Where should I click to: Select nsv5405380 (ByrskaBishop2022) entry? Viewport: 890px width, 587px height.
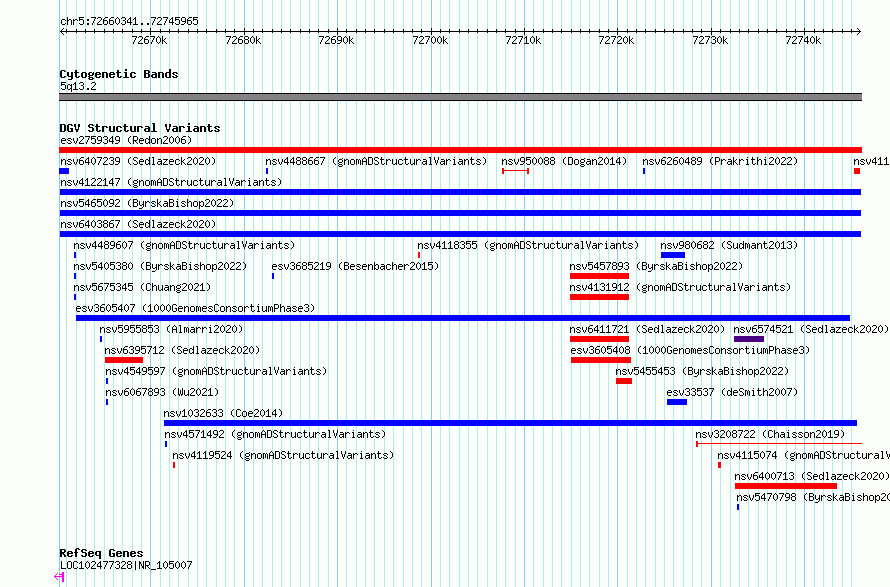[160, 266]
